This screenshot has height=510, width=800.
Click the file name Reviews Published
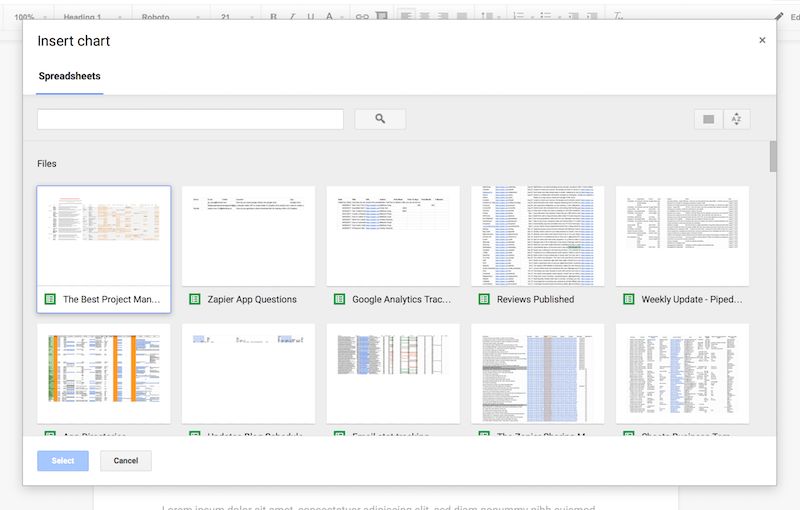point(535,299)
